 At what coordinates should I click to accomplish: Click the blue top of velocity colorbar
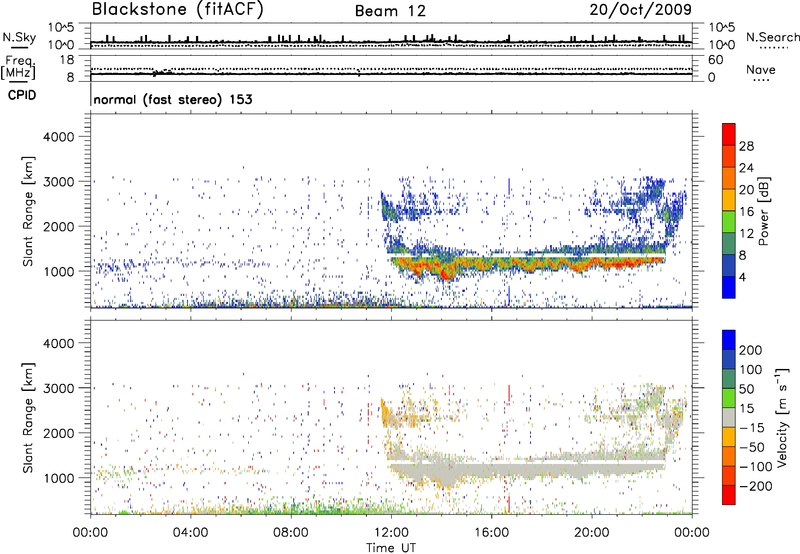[x=729, y=340]
